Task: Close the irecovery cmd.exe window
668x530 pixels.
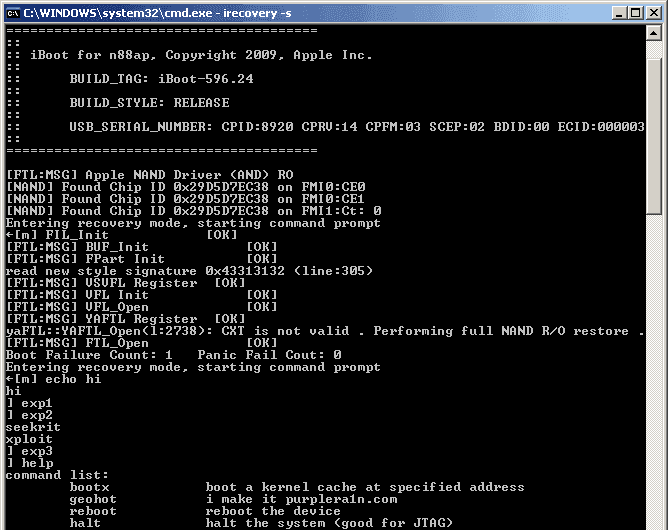Action: coord(654,13)
